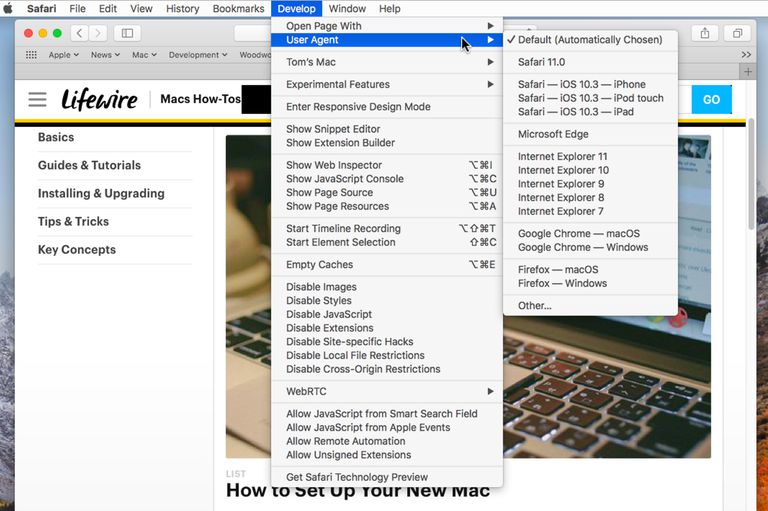
Task: Toggle Allow Unsigned Extensions
Action: tap(387, 455)
